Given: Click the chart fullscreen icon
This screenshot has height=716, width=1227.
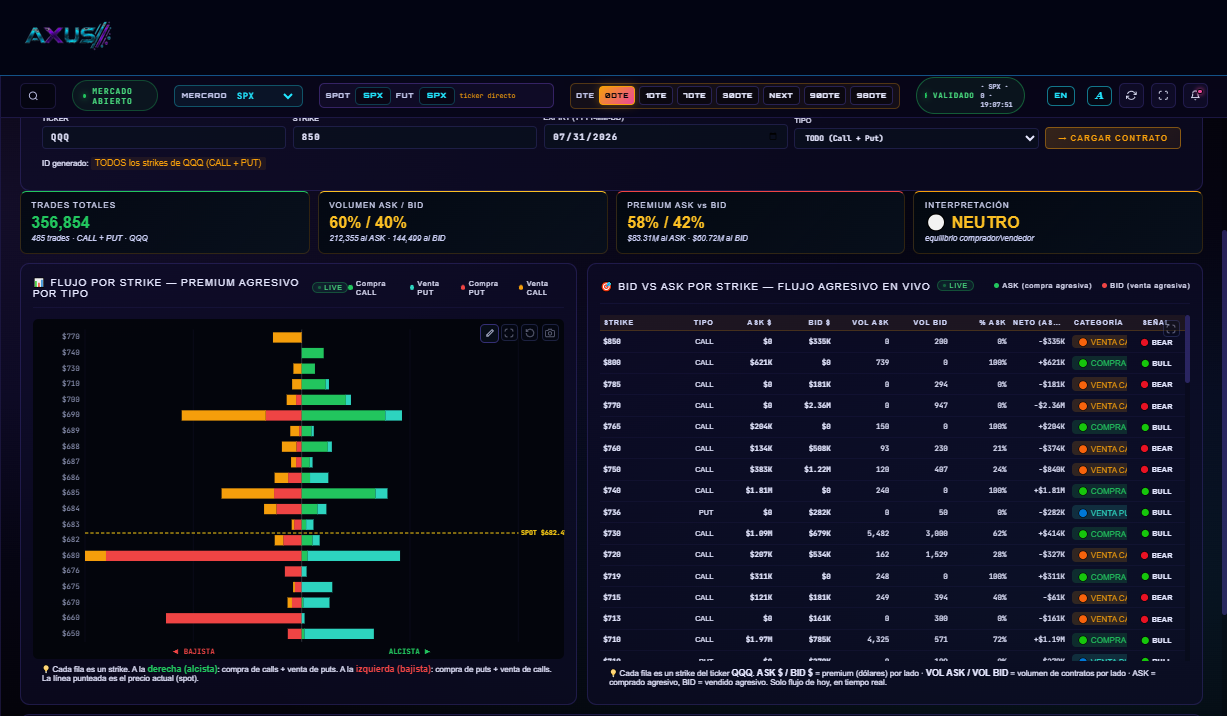Looking at the screenshot, I should pyautogui.click(x=509, y=333).
